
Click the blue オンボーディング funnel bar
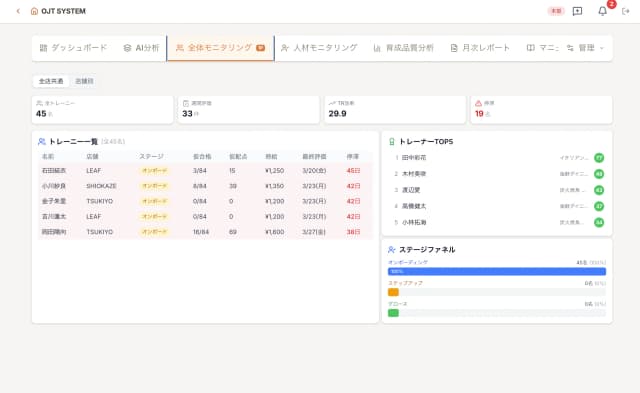(x=497, y=271)
